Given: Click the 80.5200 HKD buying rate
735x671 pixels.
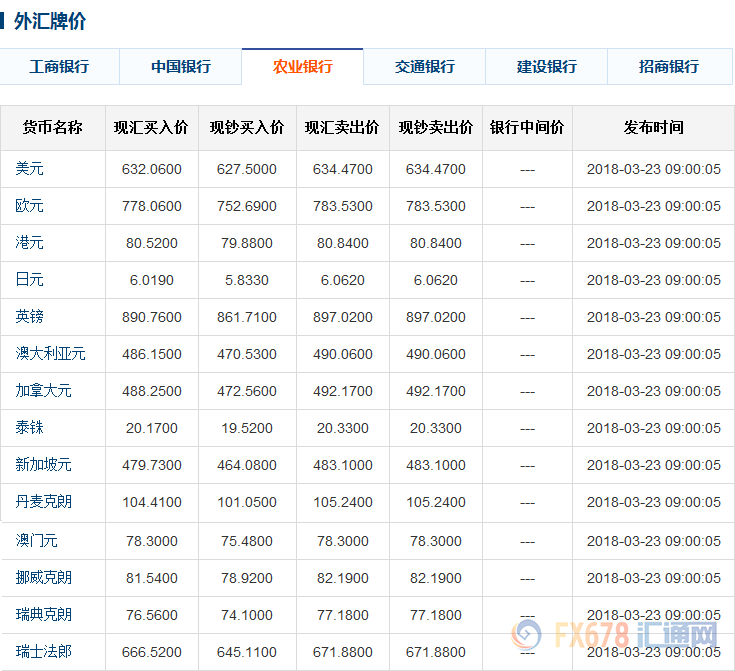Looking at the screenshot, I should (152, 243).
